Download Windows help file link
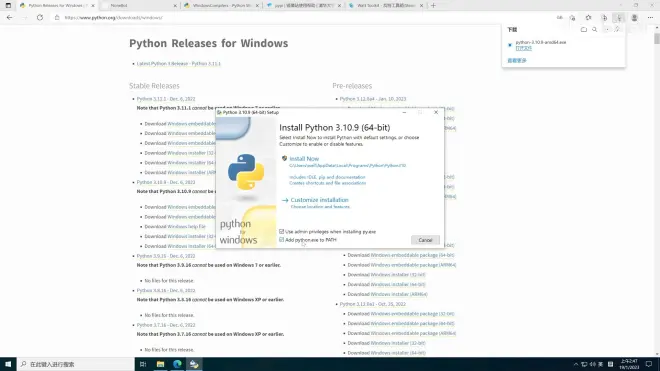 pos(186,227)
